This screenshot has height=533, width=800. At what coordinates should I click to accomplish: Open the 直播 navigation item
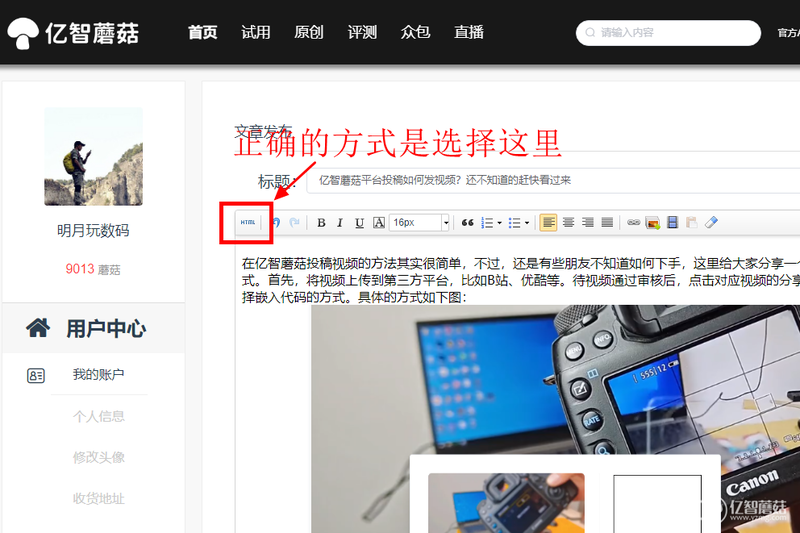coord(469,32)
